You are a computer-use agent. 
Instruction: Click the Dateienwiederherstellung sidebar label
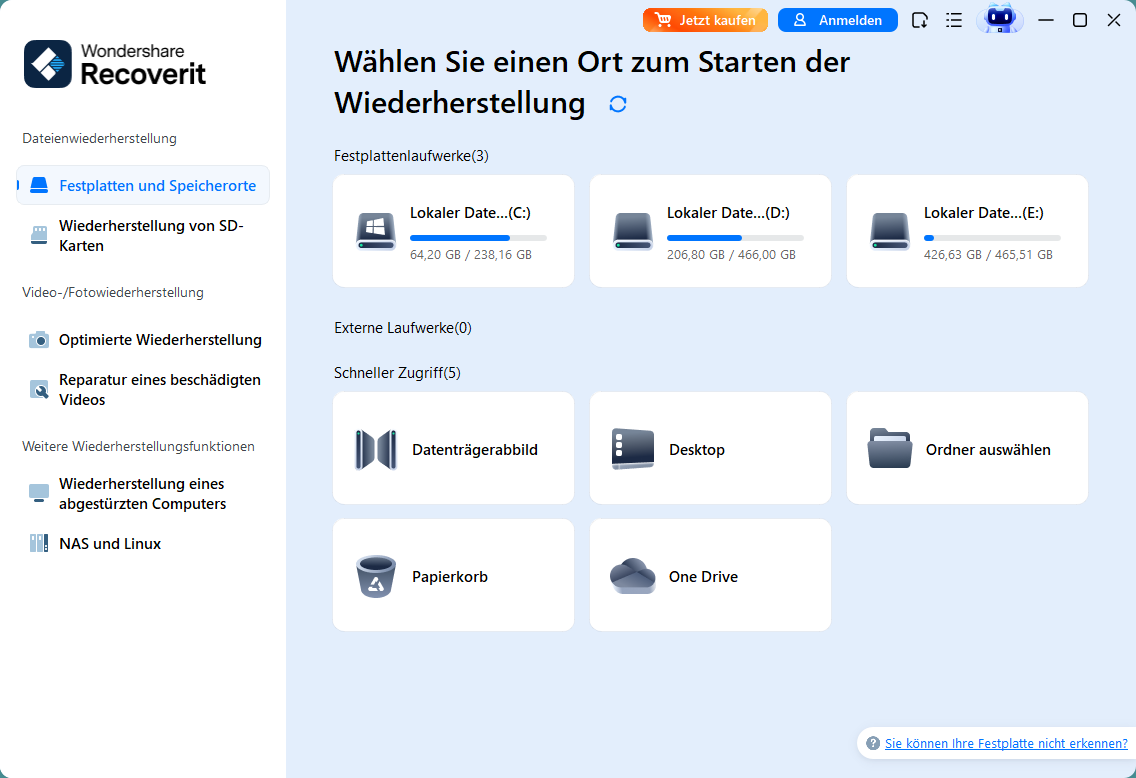click(x=99, y=138)
